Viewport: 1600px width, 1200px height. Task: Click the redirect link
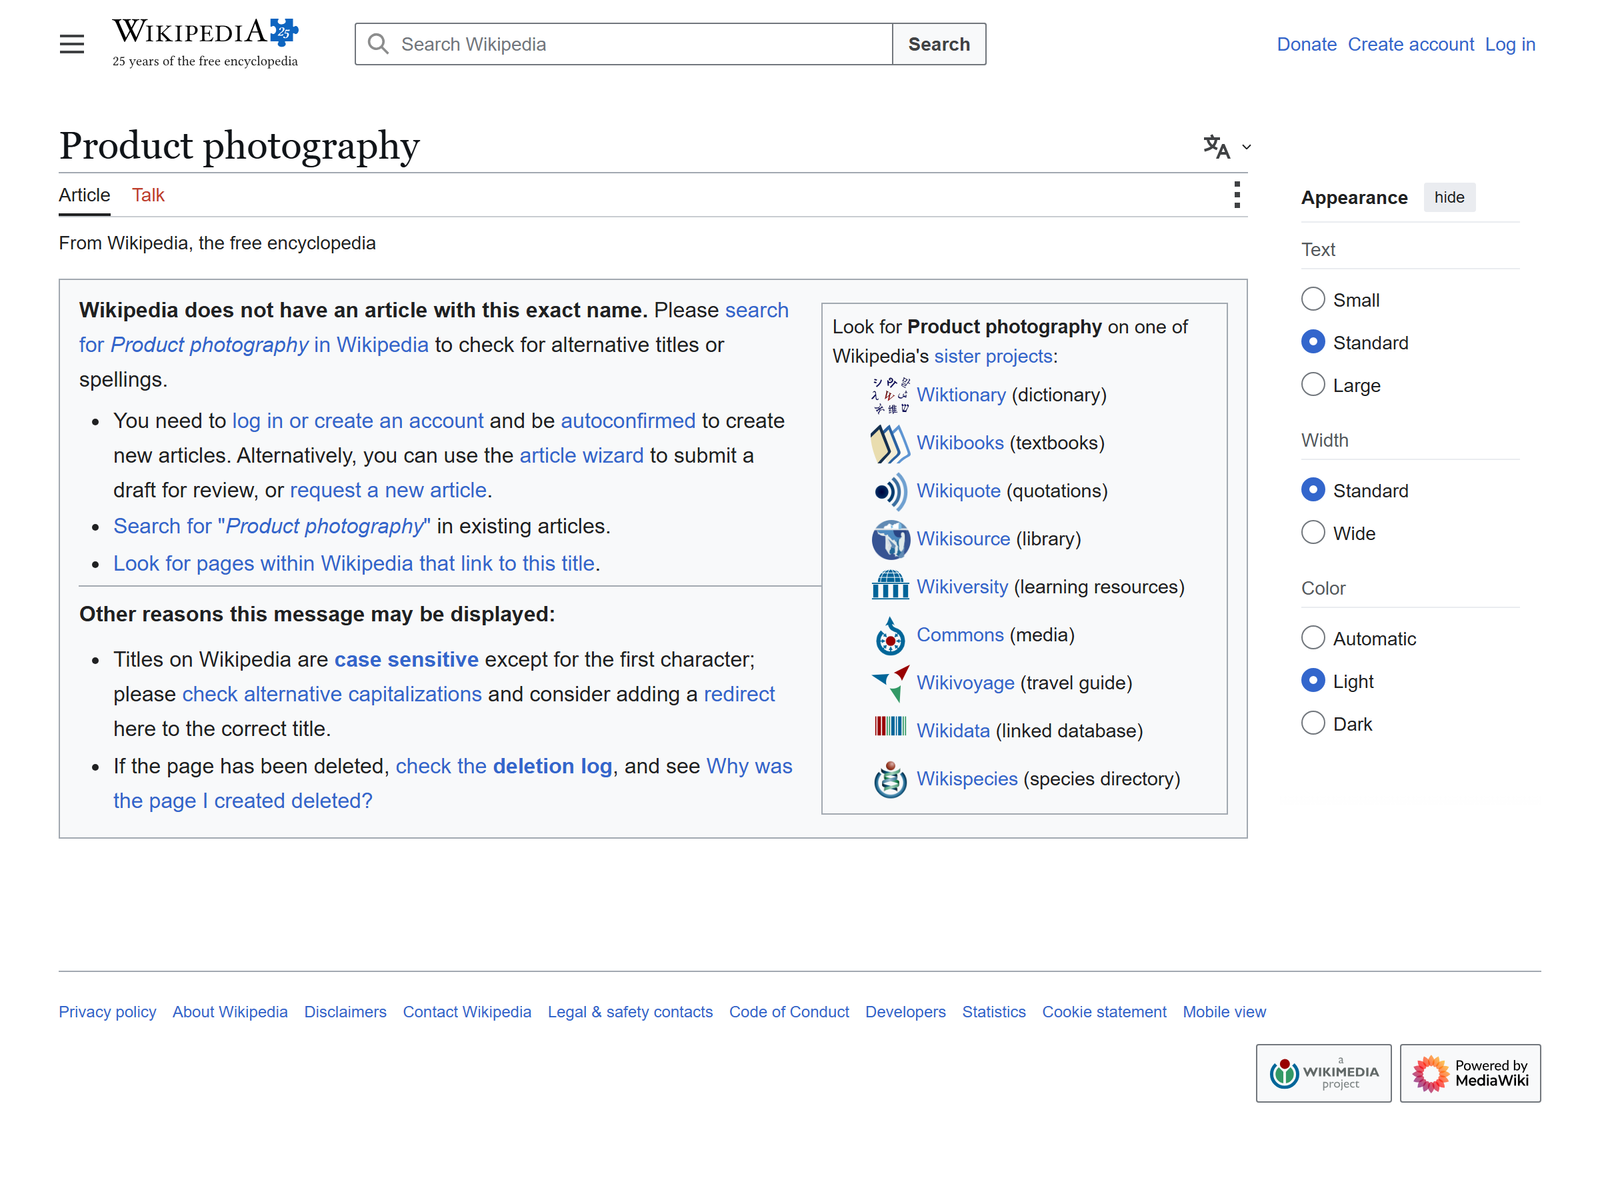[x=740, y=695]
